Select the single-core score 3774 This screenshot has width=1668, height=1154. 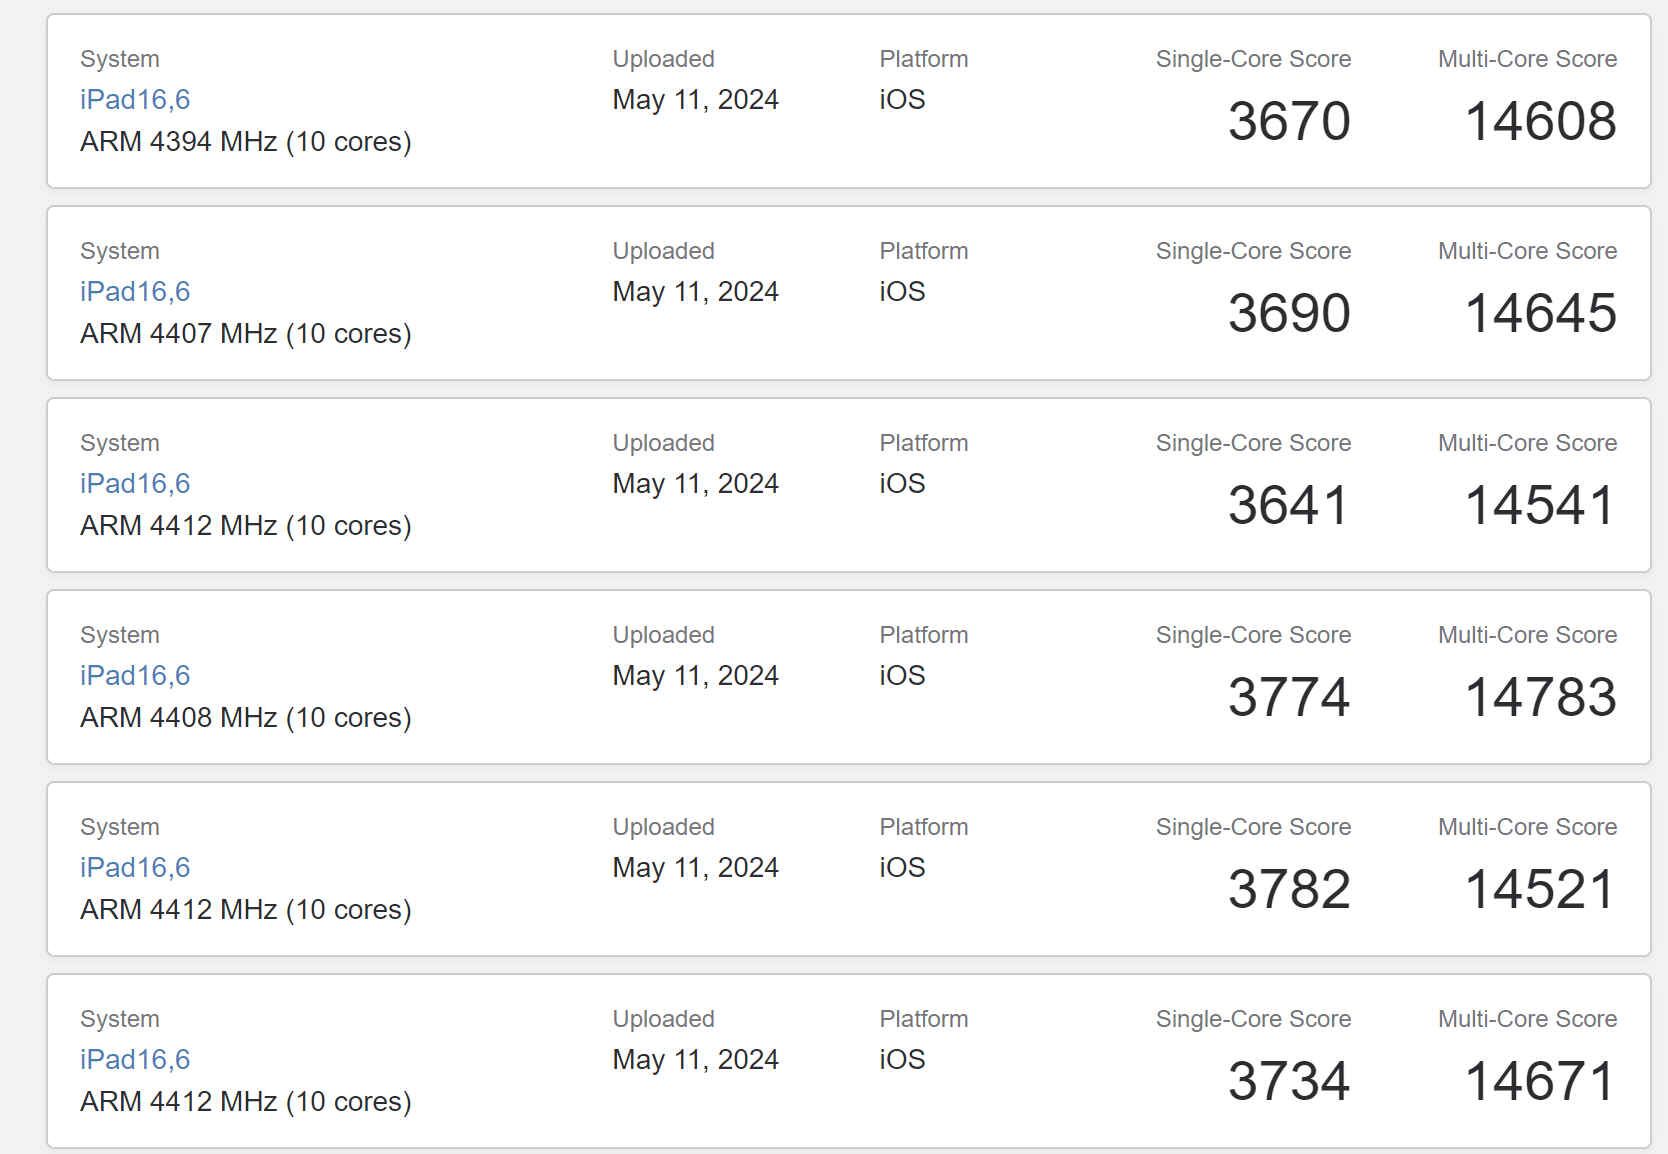pos(1289,697)
